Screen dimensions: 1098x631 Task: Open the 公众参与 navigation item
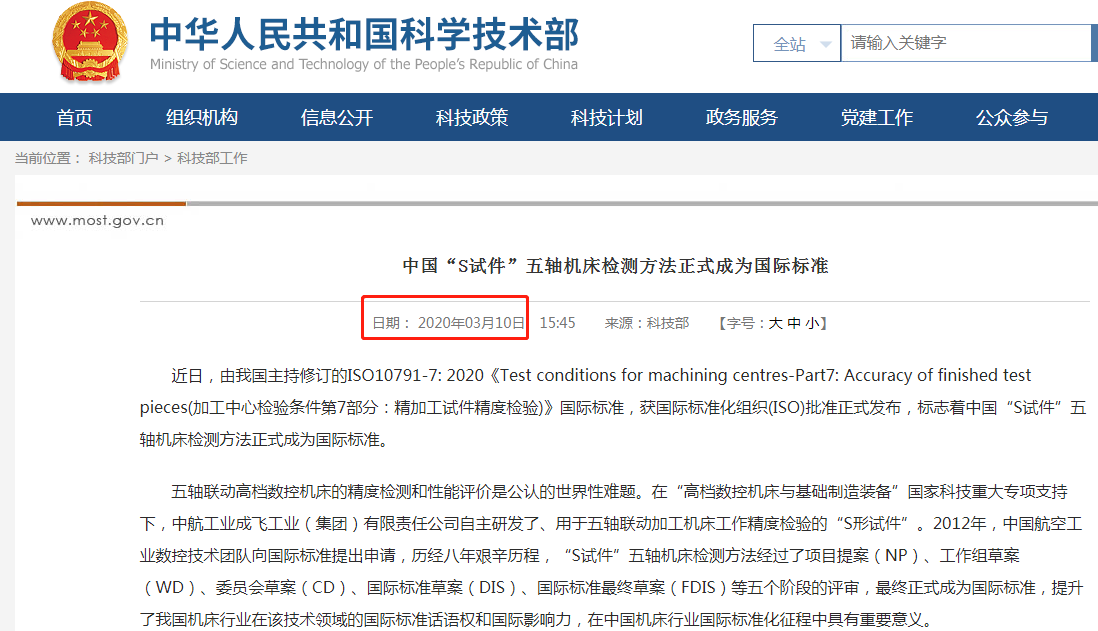tap(1012, 118)
